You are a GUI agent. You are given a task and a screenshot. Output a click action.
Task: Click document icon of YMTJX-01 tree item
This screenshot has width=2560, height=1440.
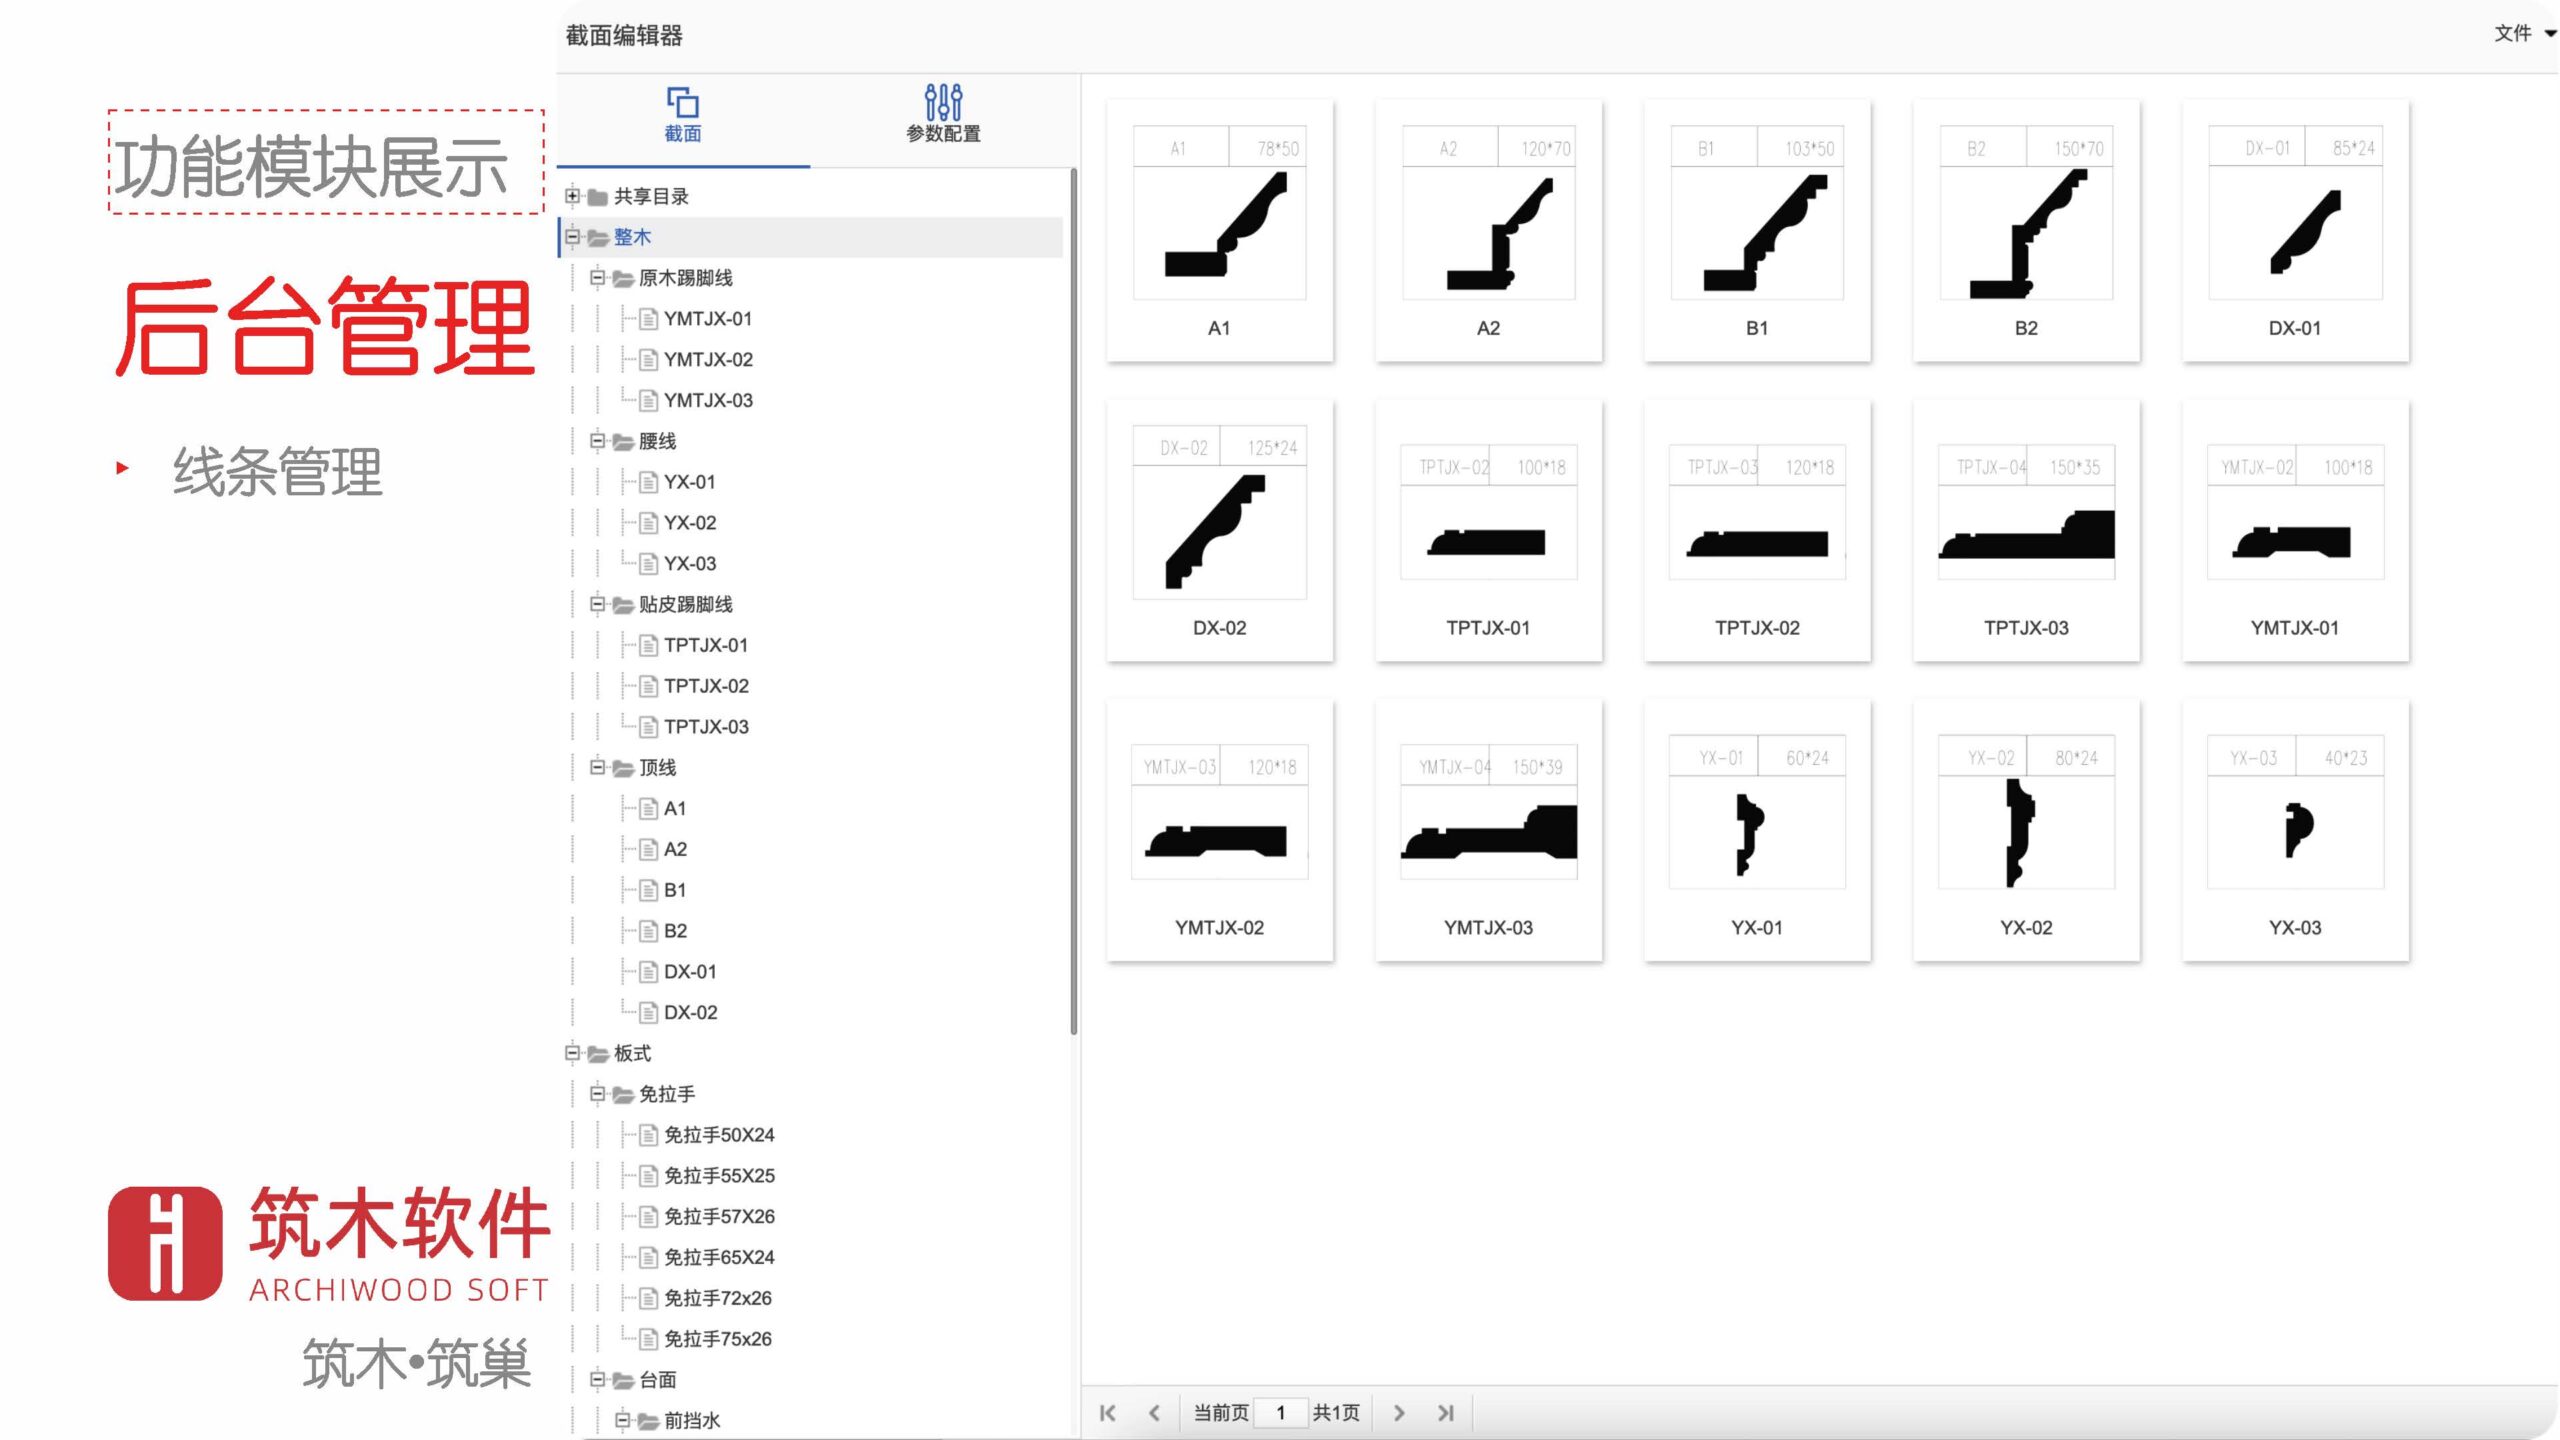(648, 319)
